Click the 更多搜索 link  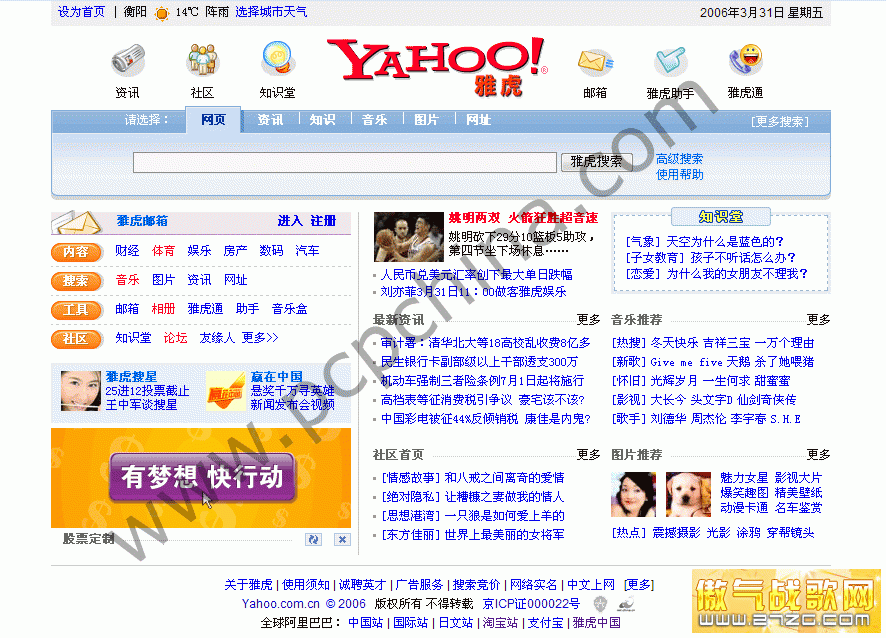point(780,121)
